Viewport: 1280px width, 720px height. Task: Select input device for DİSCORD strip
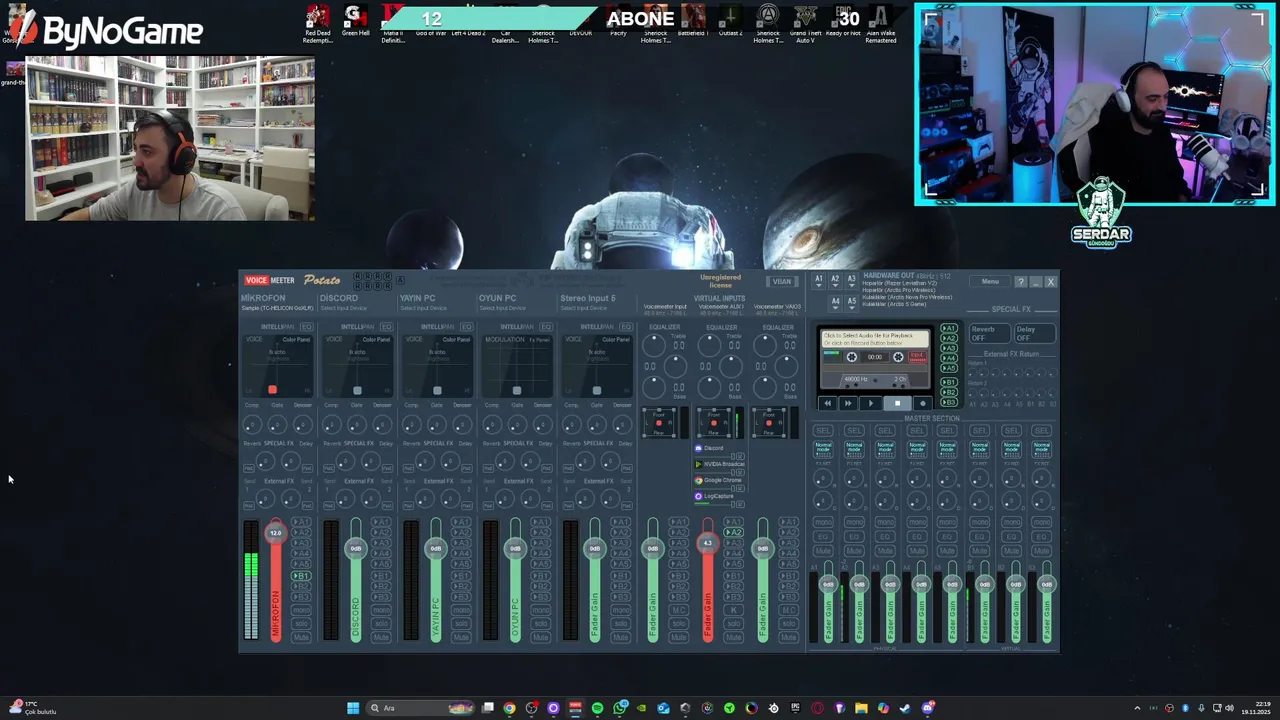[x=342, y=308]
